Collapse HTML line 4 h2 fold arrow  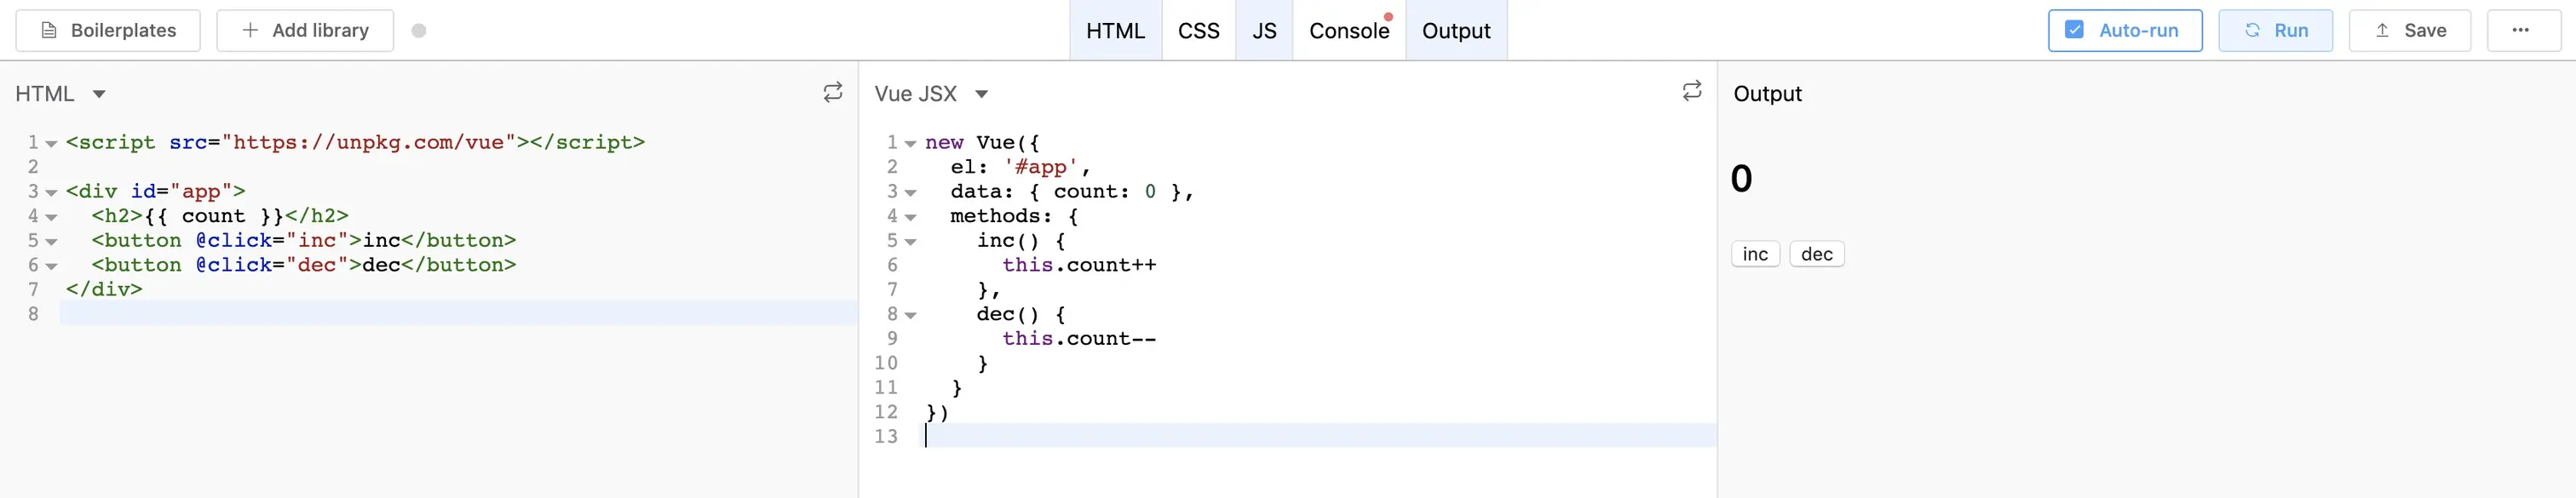point(51,217)
